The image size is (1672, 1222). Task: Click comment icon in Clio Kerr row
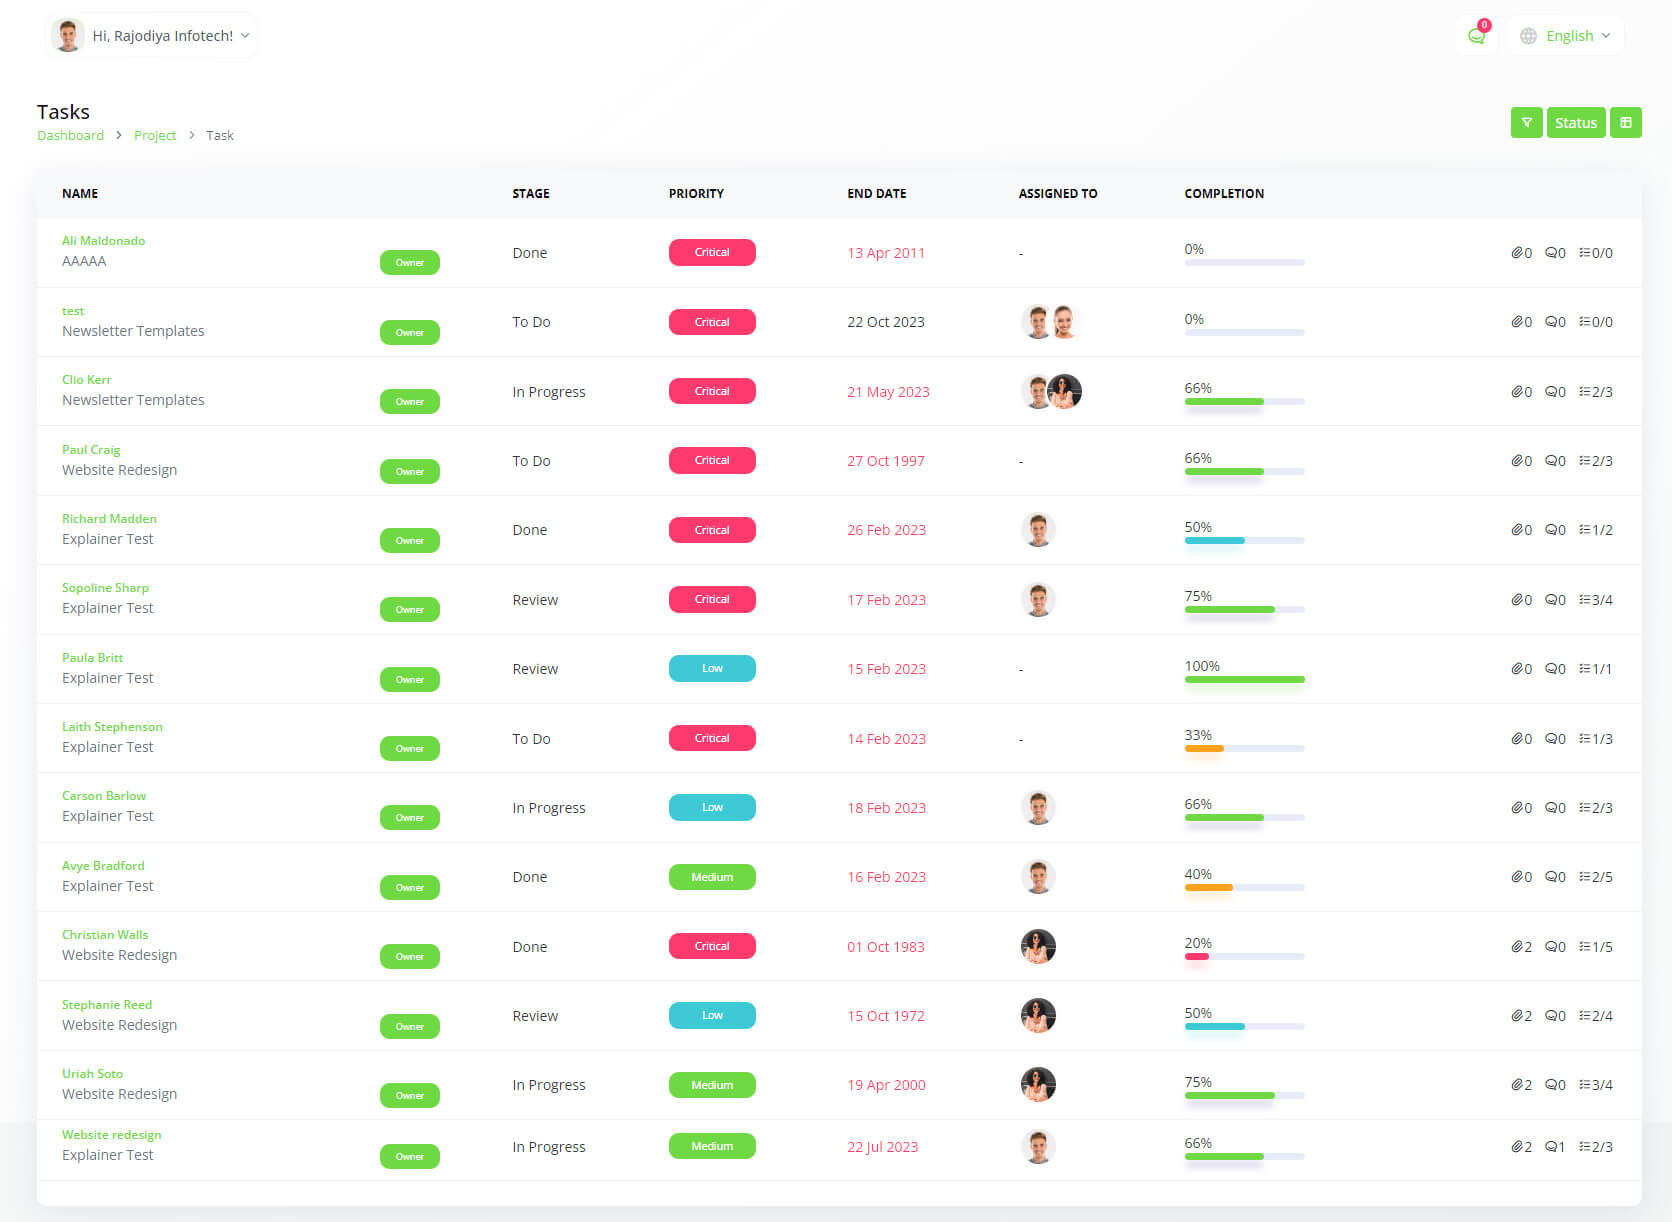click(x=1551, y=392)
